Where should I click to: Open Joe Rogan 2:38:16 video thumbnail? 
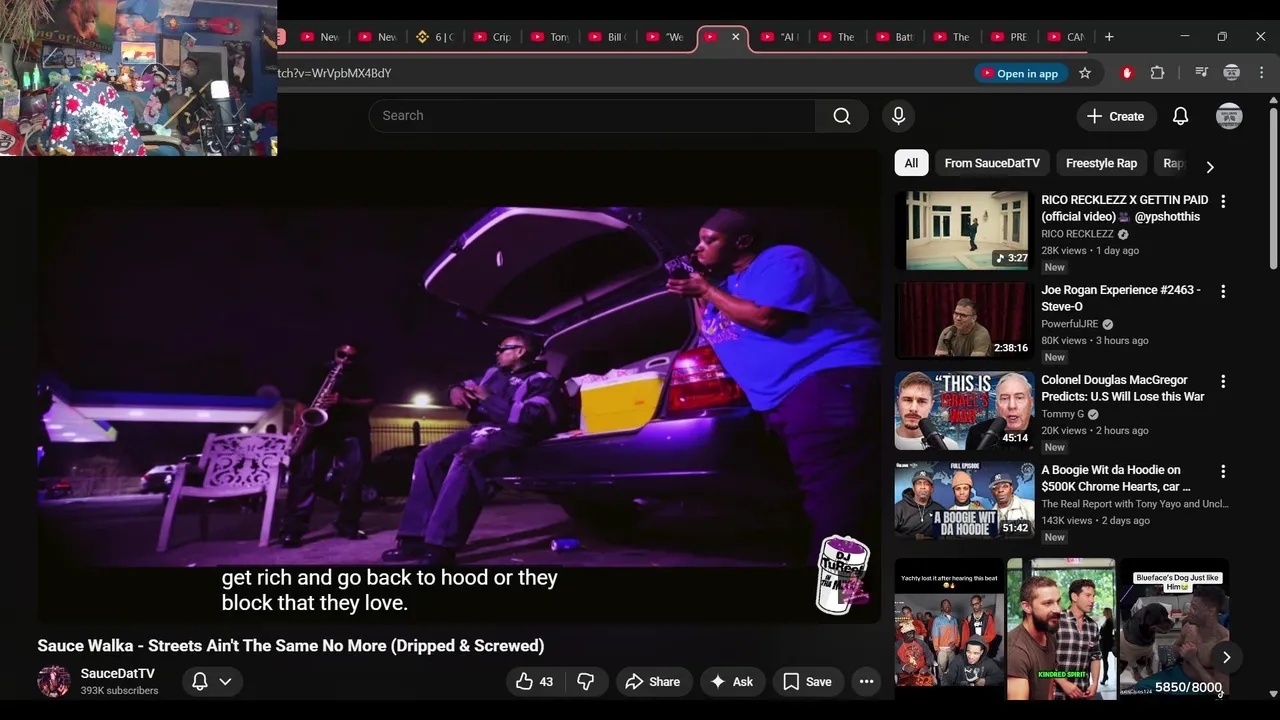point(964,320)
